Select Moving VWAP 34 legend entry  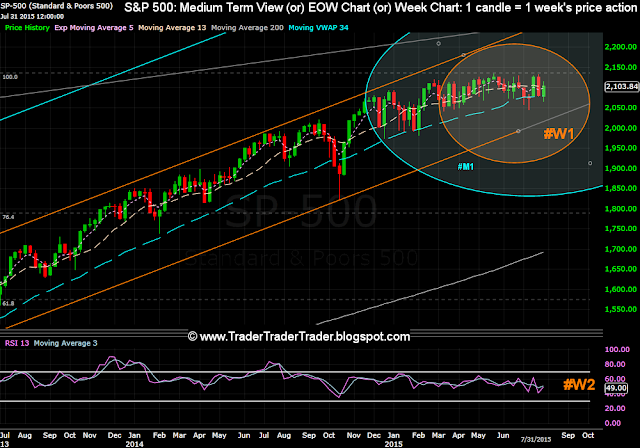pos(318,28)
